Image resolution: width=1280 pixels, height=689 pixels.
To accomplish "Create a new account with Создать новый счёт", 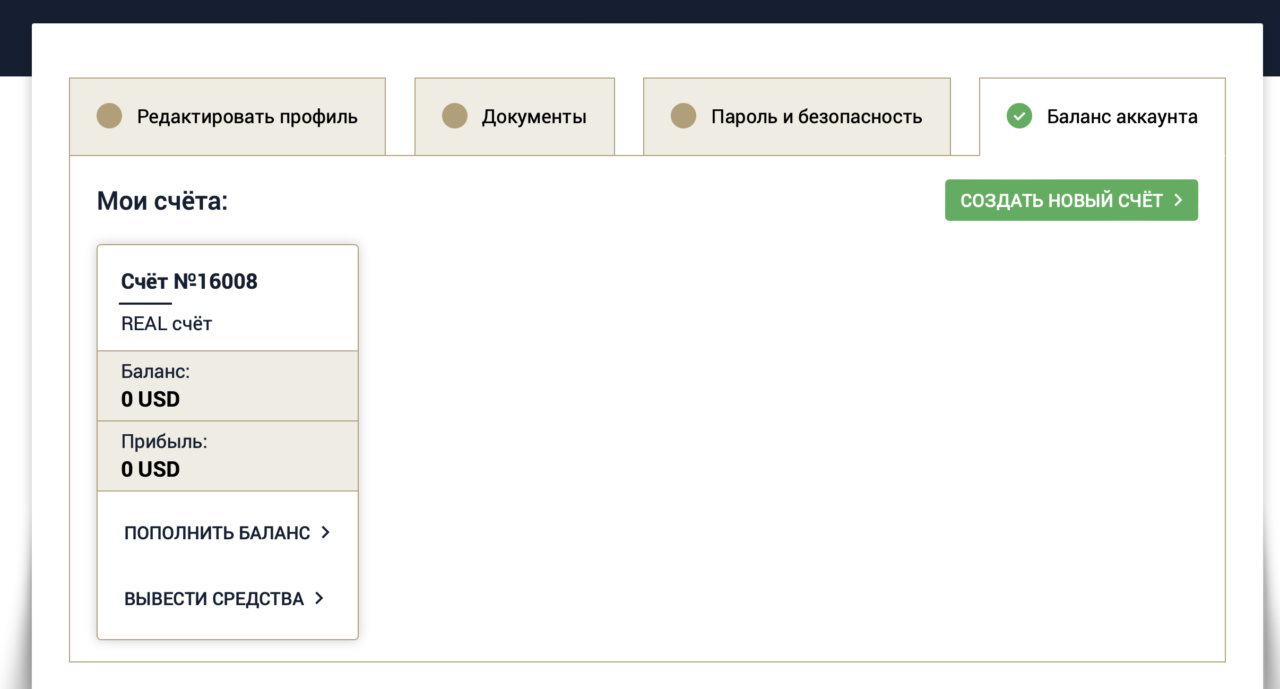I will (1071, 200).
